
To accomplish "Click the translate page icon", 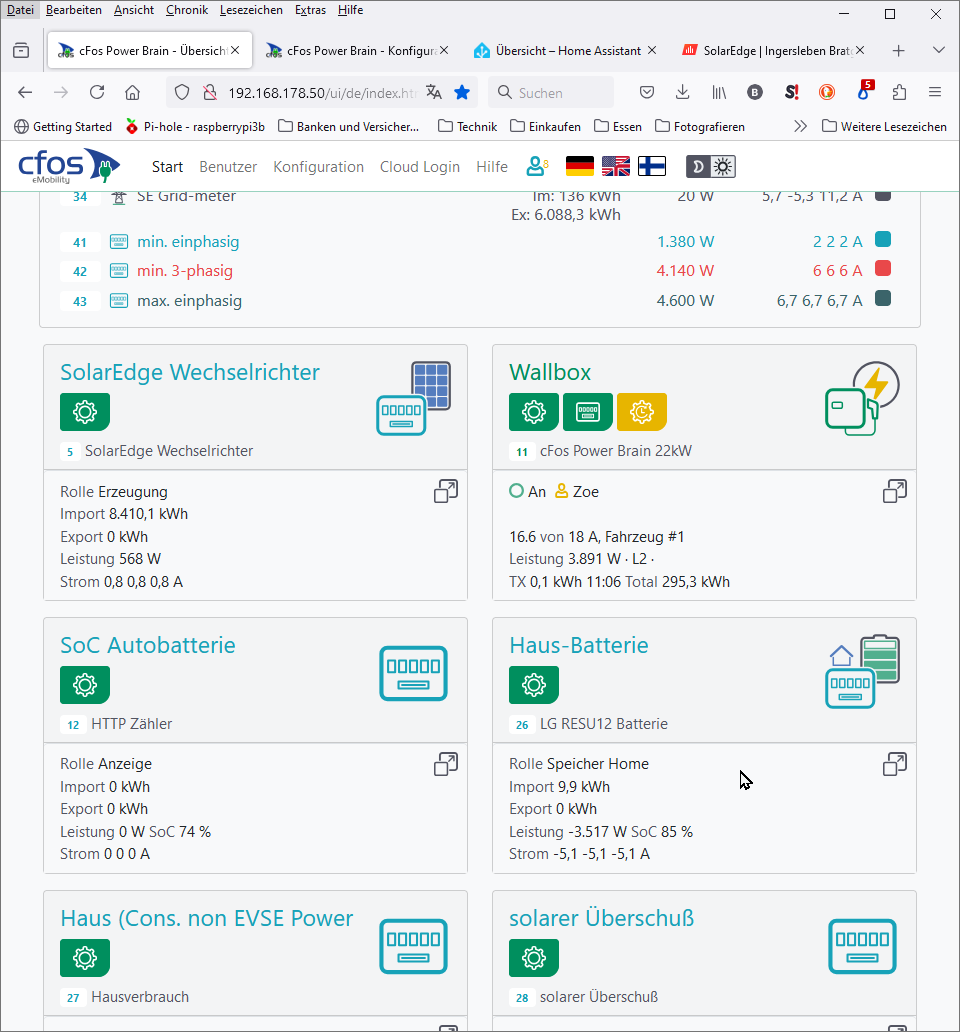I will (x=434, y=92).
